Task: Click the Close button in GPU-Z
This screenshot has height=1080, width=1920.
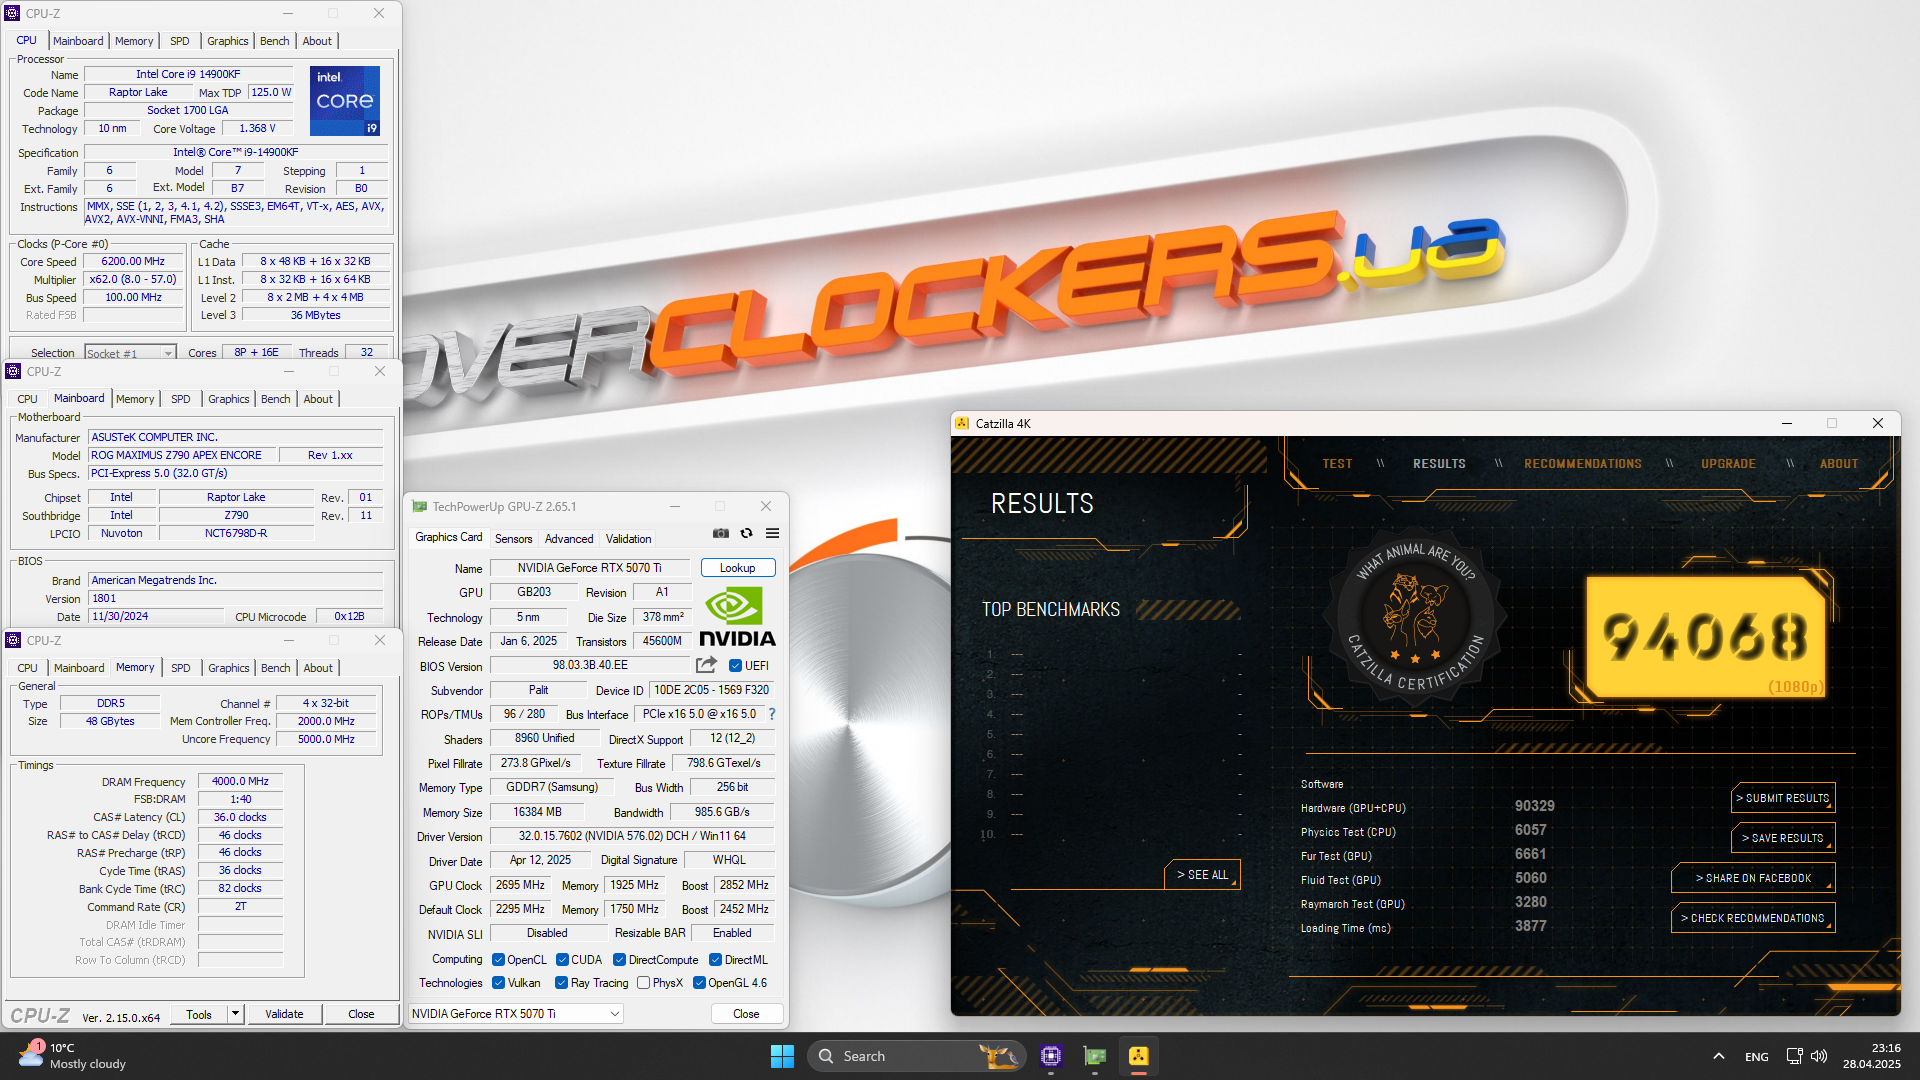Action: click(x=746, y=1014)
